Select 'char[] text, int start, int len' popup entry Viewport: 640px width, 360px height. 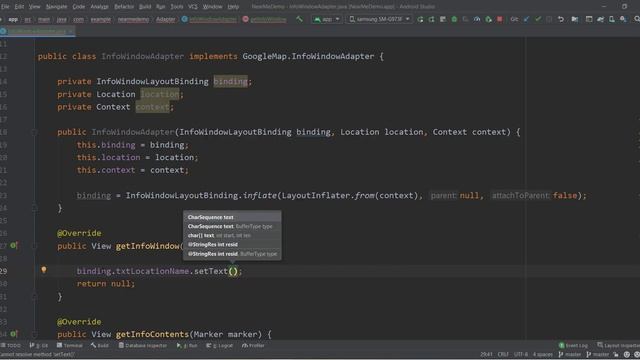[232, 236]
